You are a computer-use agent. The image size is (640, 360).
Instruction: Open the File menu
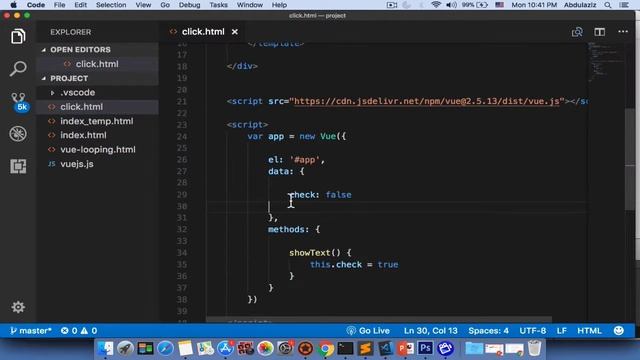click(60, 5)
